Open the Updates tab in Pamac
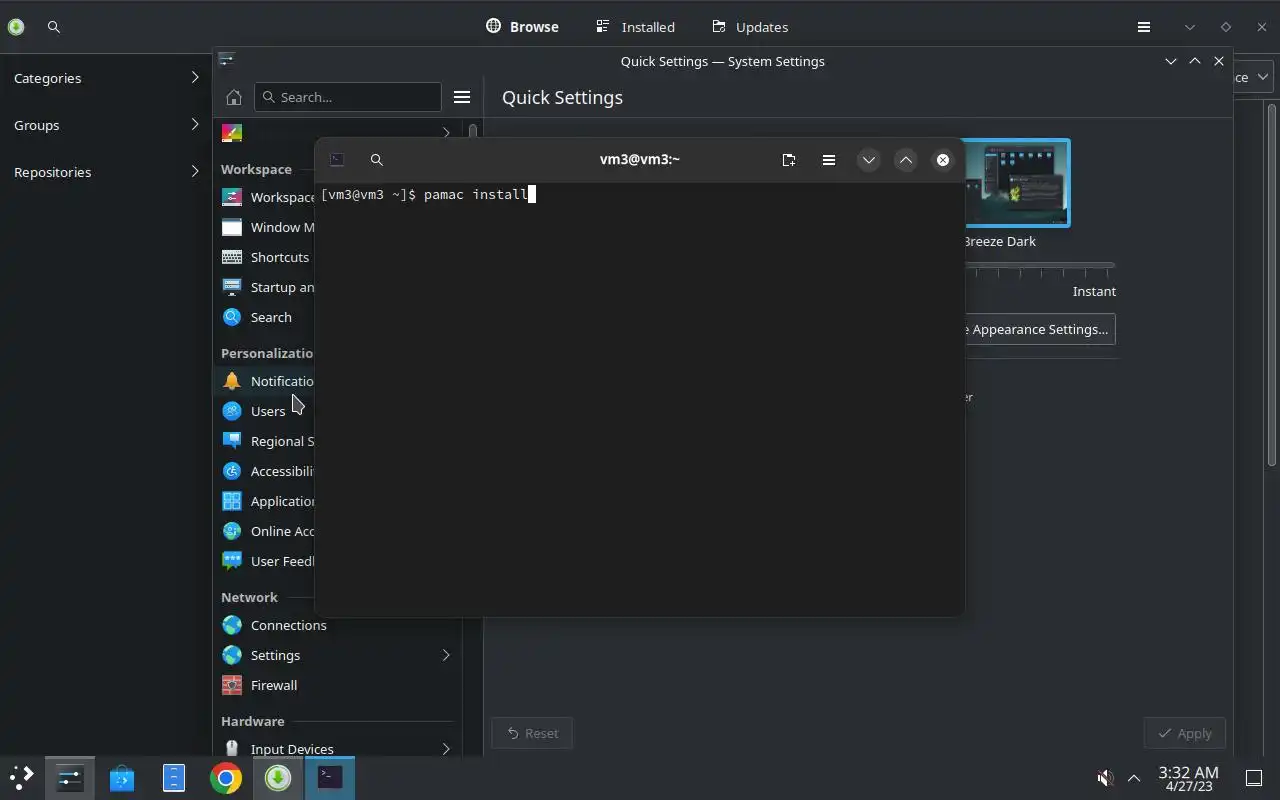Viewport: 1280px width, 800px height. 750,27
